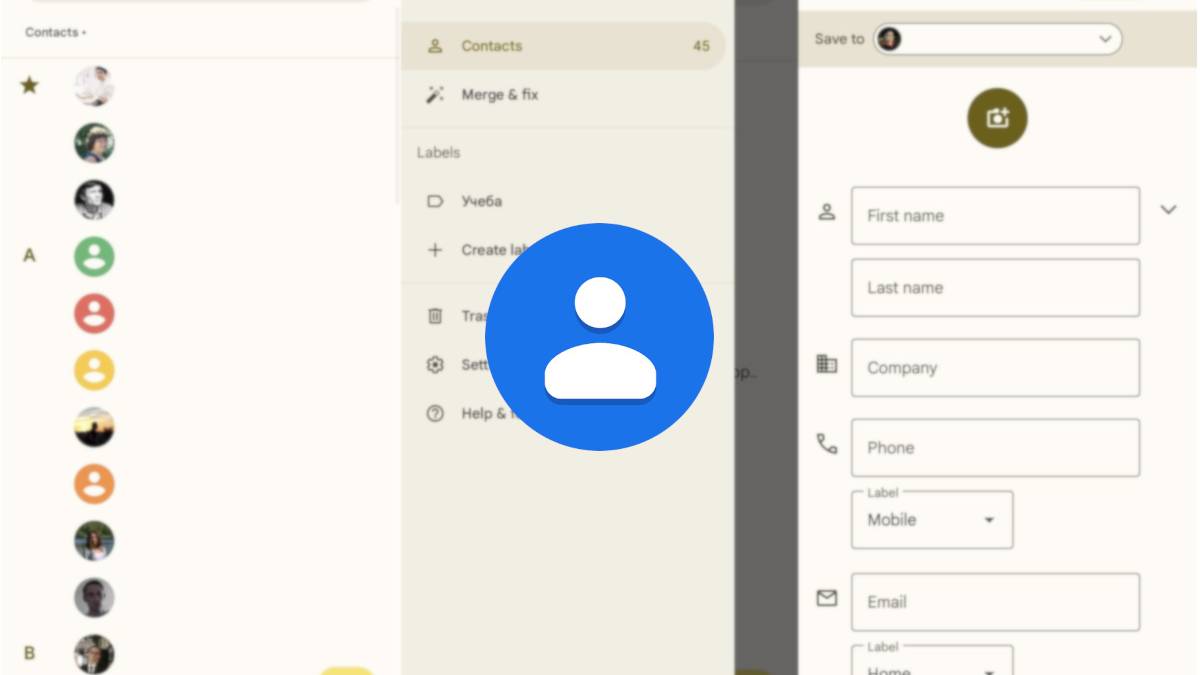Click the Merge & fix magic wand icon
Image resolution: width=1200 pixels, height=675 pixels.
coord(435,95)
